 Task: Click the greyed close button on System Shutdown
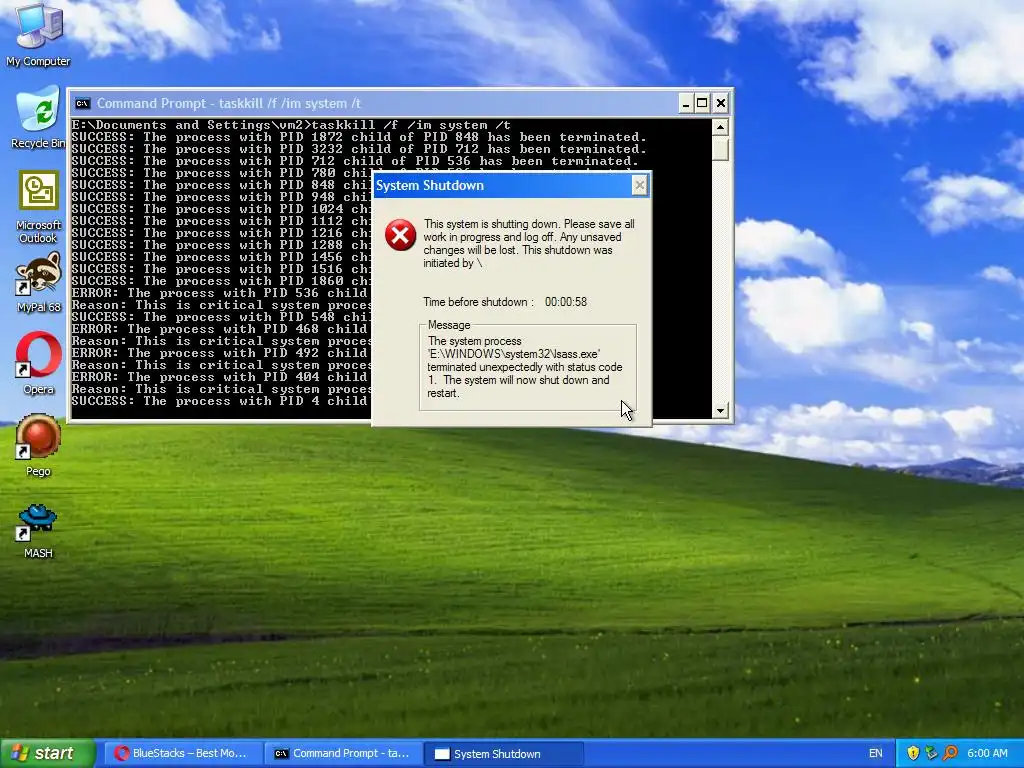click(639, 185)
